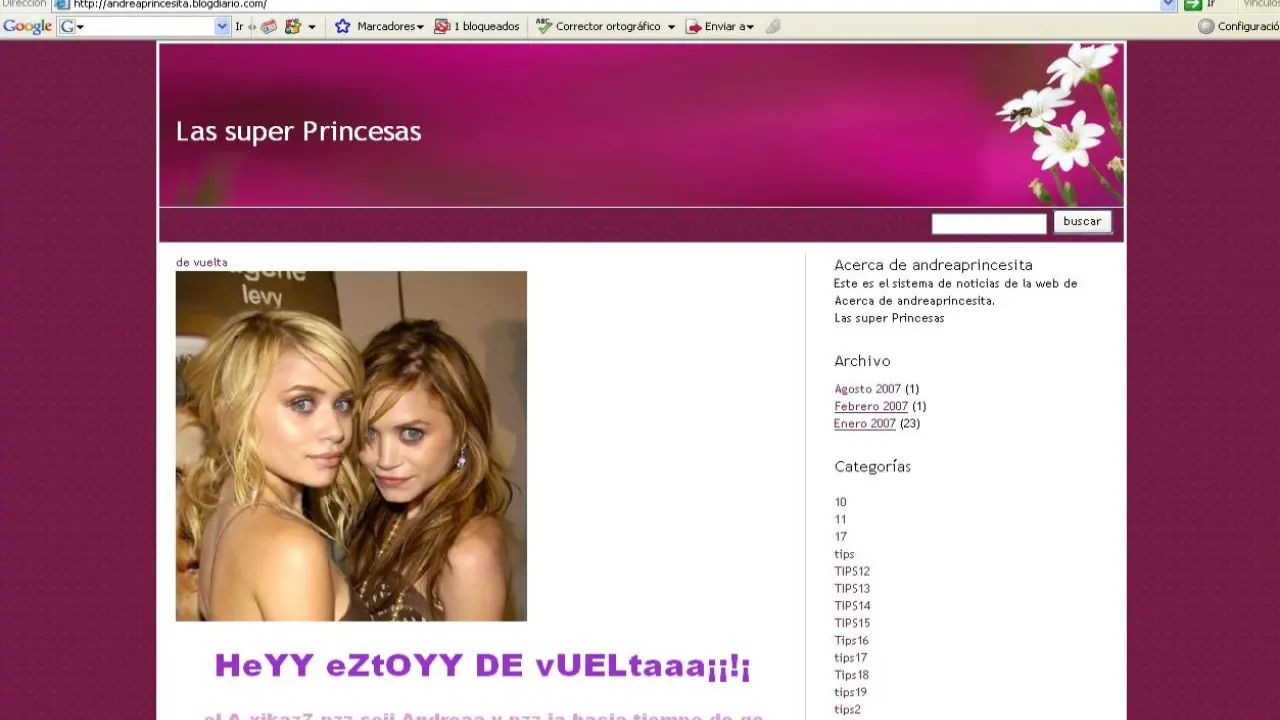Open the Vínculos links toolbar
1280x720 pixels.
[1260, 4]
